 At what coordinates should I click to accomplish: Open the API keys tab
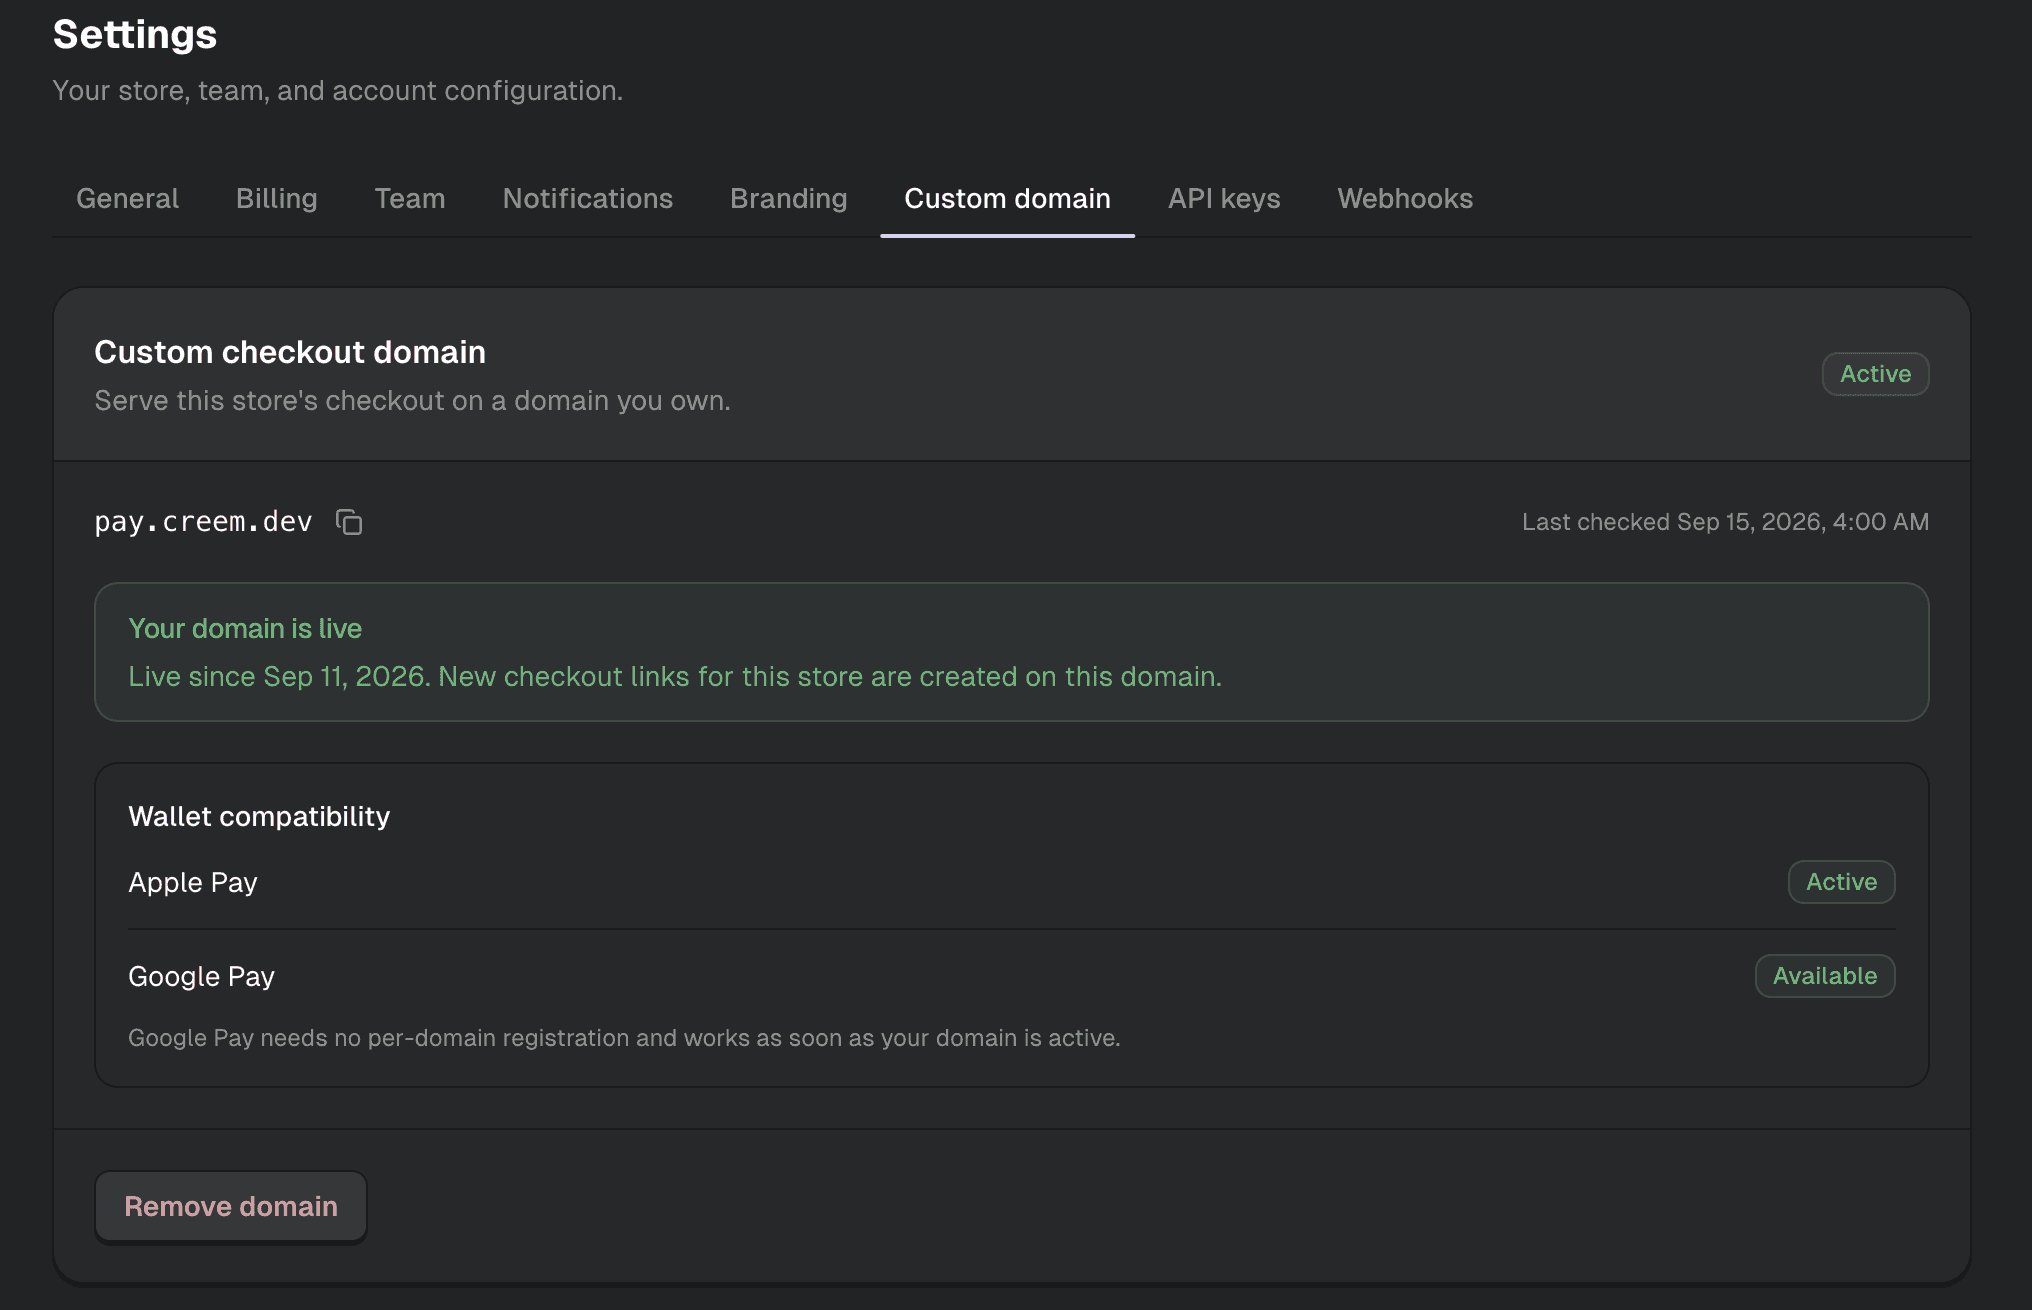(x=1224, y=198)
